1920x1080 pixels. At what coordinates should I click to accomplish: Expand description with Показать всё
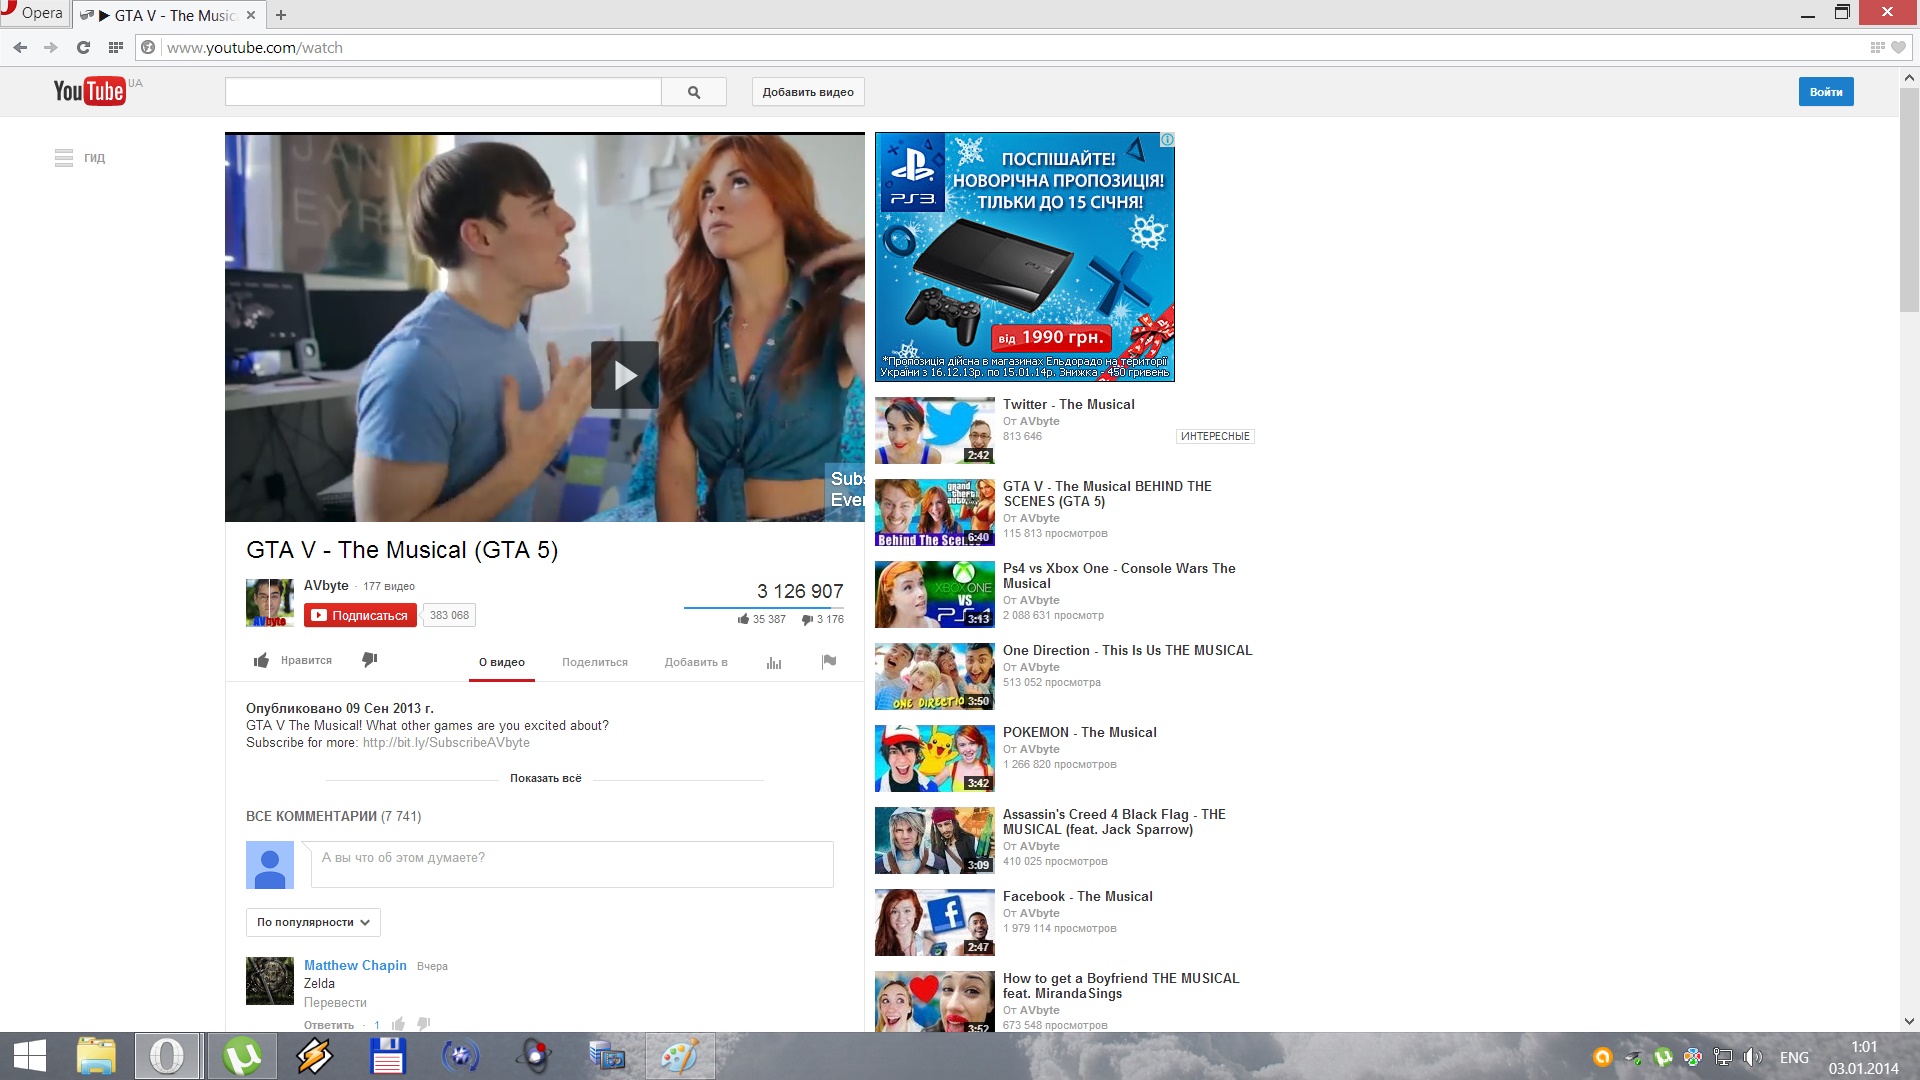545,778
